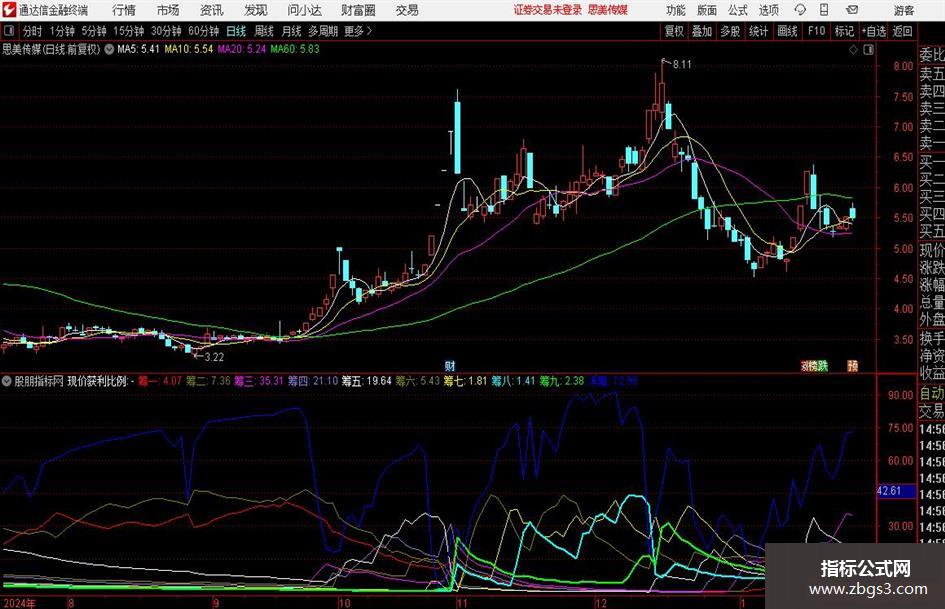Viewport: 945px width, 609px height.
Task: Click MA60: 5.83 indicator value
Action: point(295,49)
